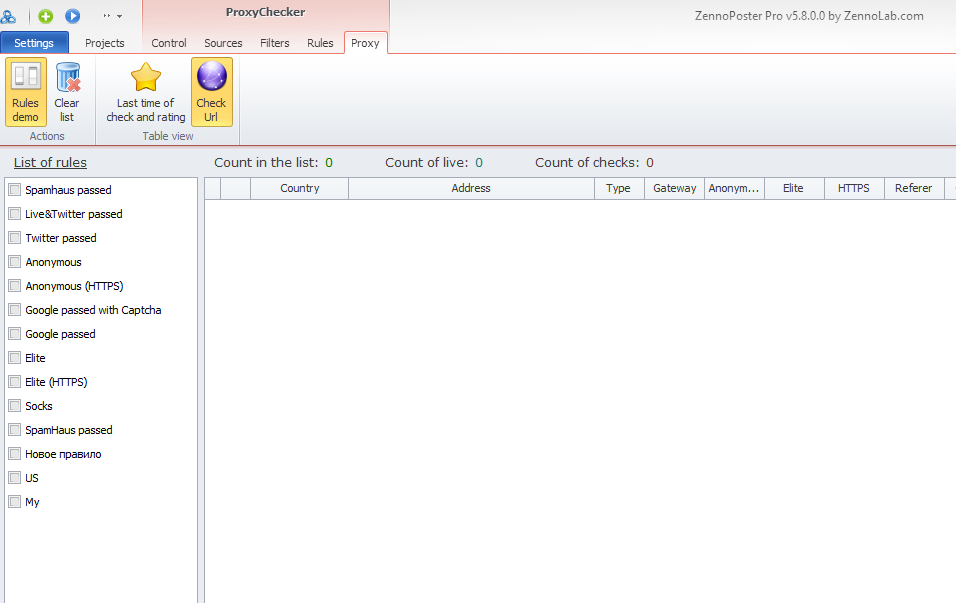Click the Gateway column header
Viewport: 956px width, 603px height.
[x=674, y=188]
